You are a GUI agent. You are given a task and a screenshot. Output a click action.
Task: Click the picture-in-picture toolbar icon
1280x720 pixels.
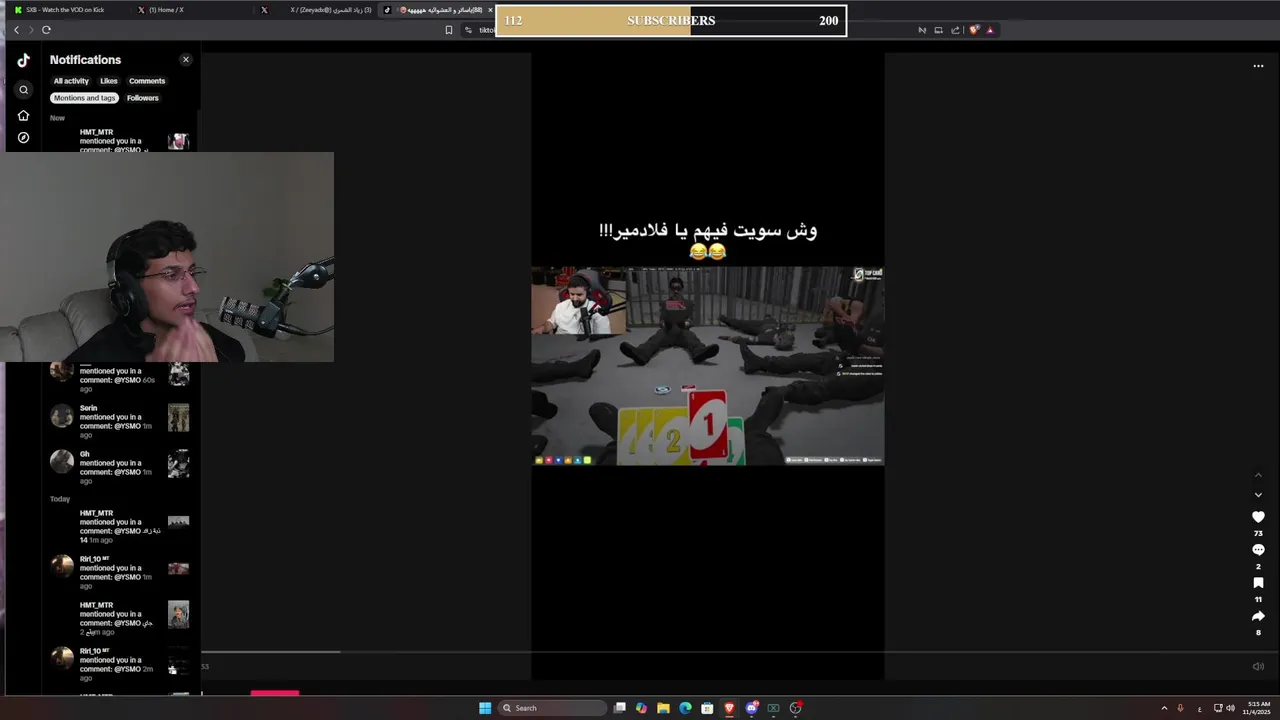pos(938,30)
